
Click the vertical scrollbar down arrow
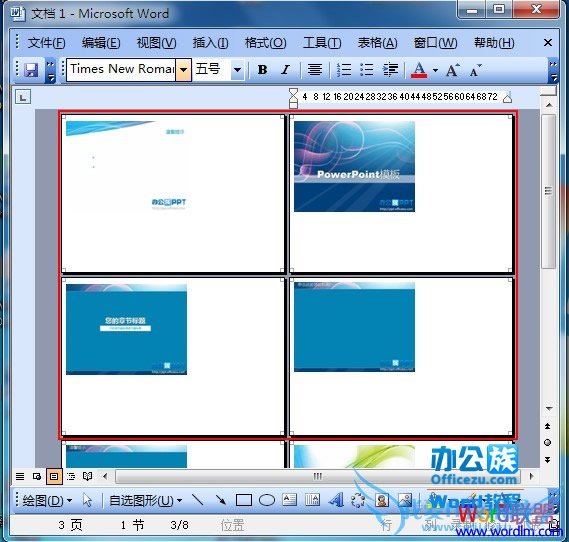pyautogui.click(x=549, y=408)
